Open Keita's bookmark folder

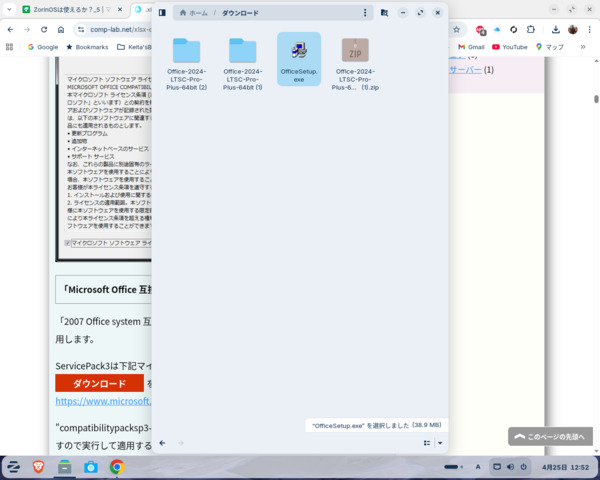pyautogui.click(x=134, y=47)
